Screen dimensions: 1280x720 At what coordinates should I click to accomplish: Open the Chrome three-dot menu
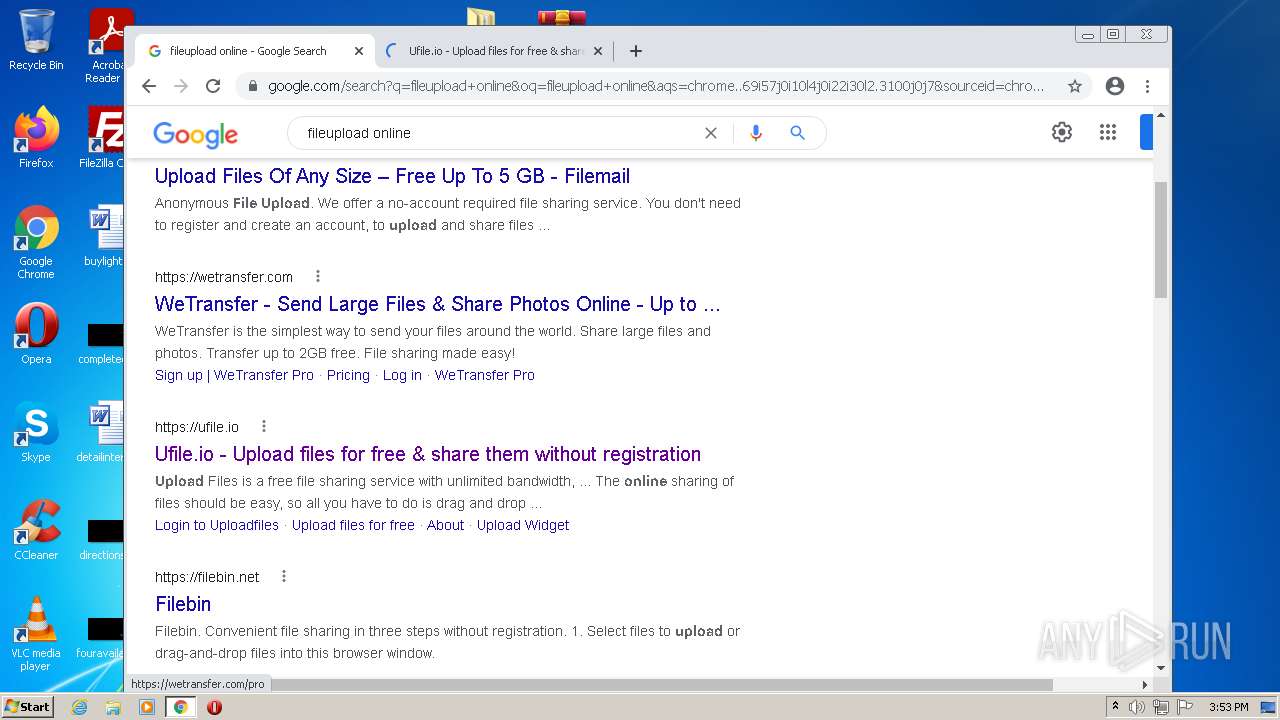pos(1148,86)
